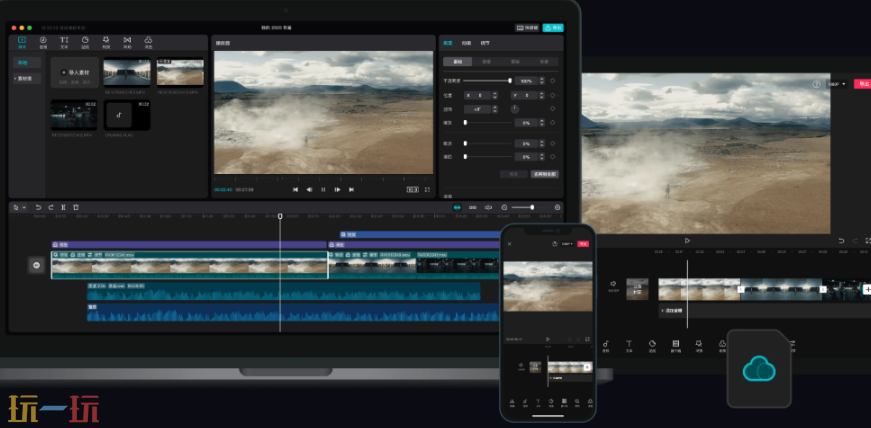Click the help question mark icon on tablet
Image resolution: width=871 pixels, height=428 pixels.
pyautogui.click(x=816, y=84)
